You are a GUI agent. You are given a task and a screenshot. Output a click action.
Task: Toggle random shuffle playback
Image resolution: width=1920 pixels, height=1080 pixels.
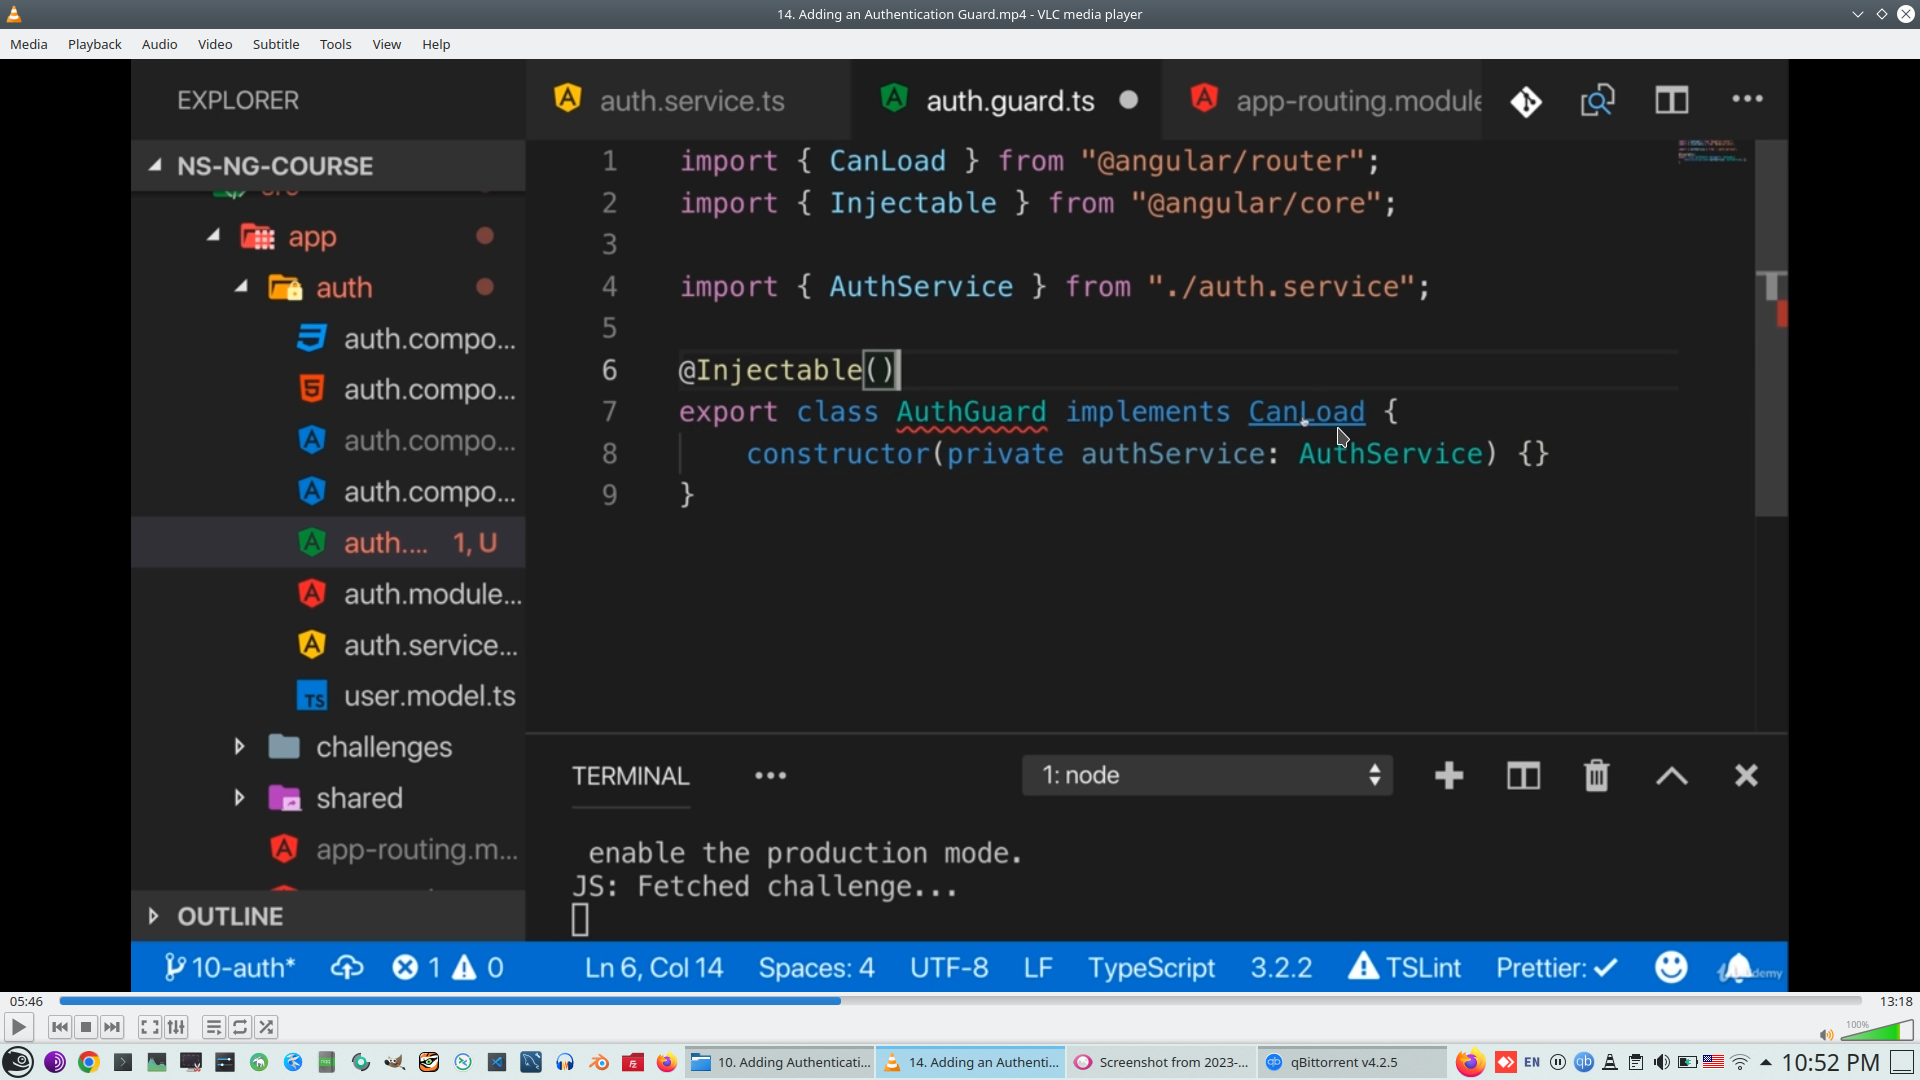[266, 1027]
